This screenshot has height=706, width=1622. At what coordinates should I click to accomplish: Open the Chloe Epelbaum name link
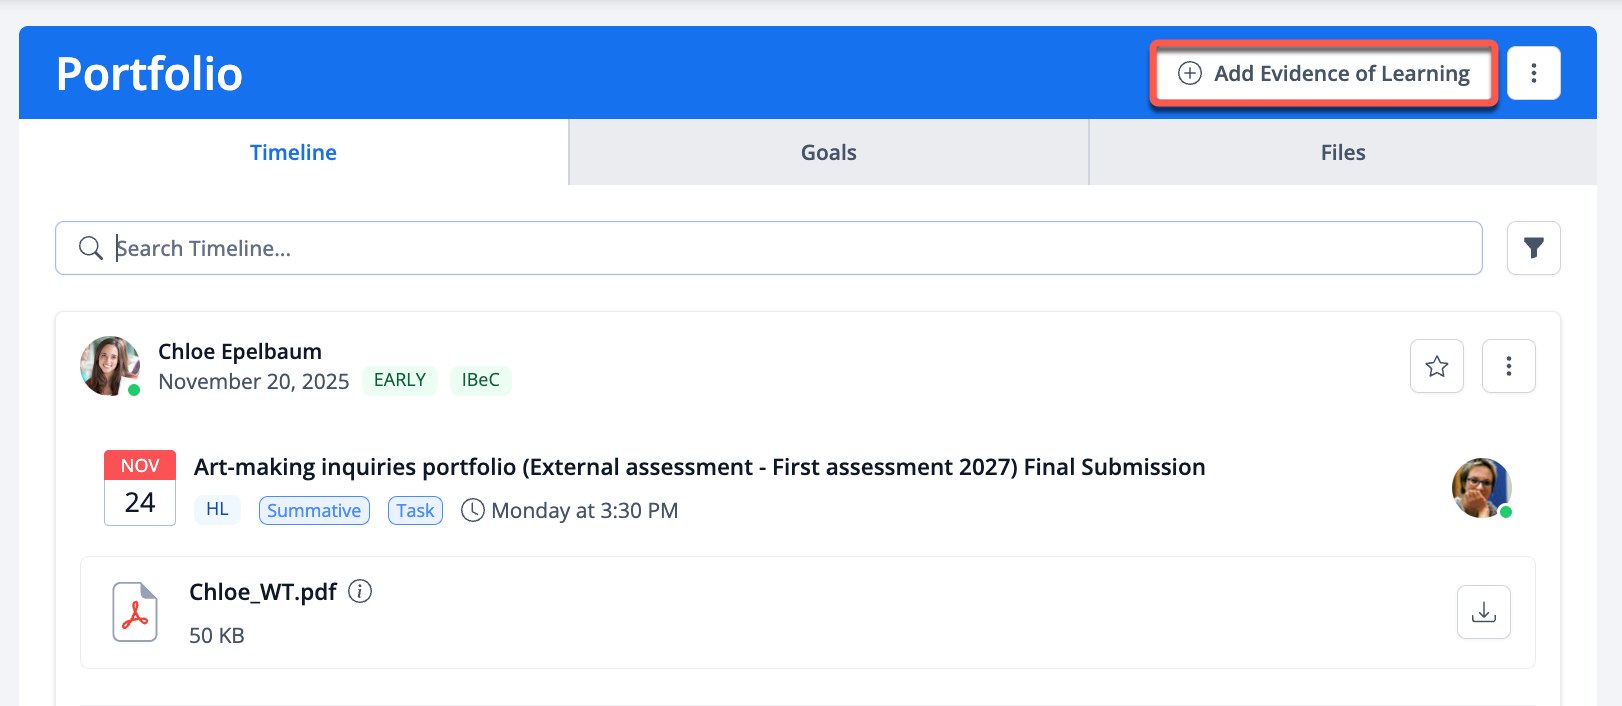click(x=240, y=352)
